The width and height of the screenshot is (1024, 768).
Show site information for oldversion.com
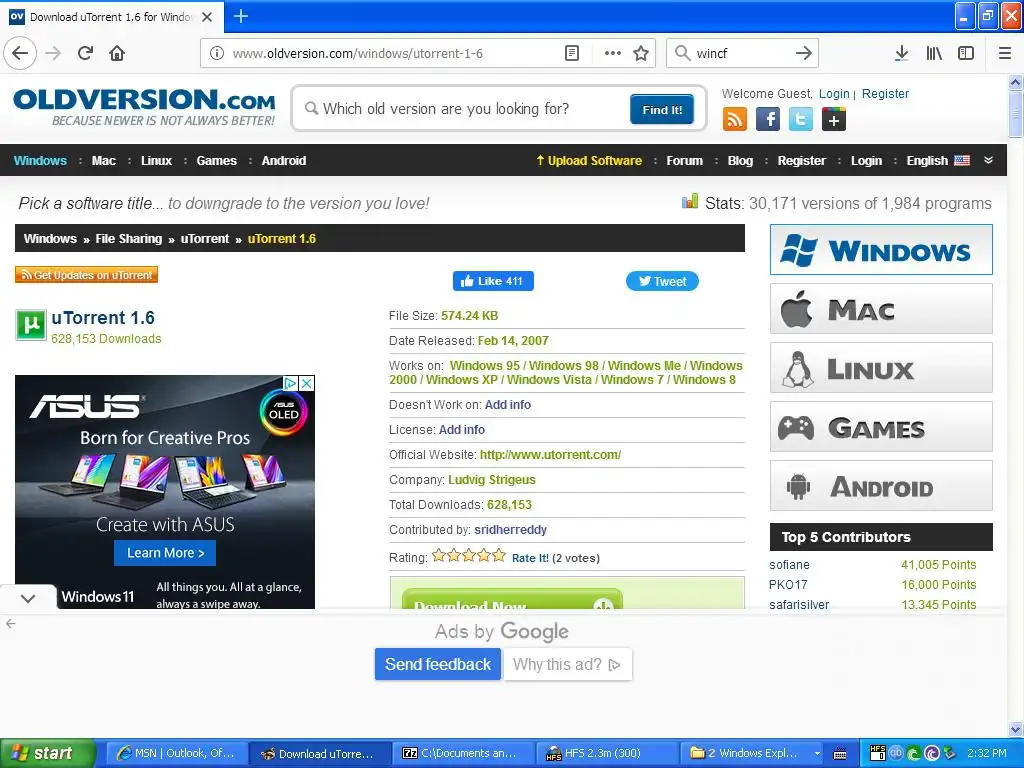(217, 53)
